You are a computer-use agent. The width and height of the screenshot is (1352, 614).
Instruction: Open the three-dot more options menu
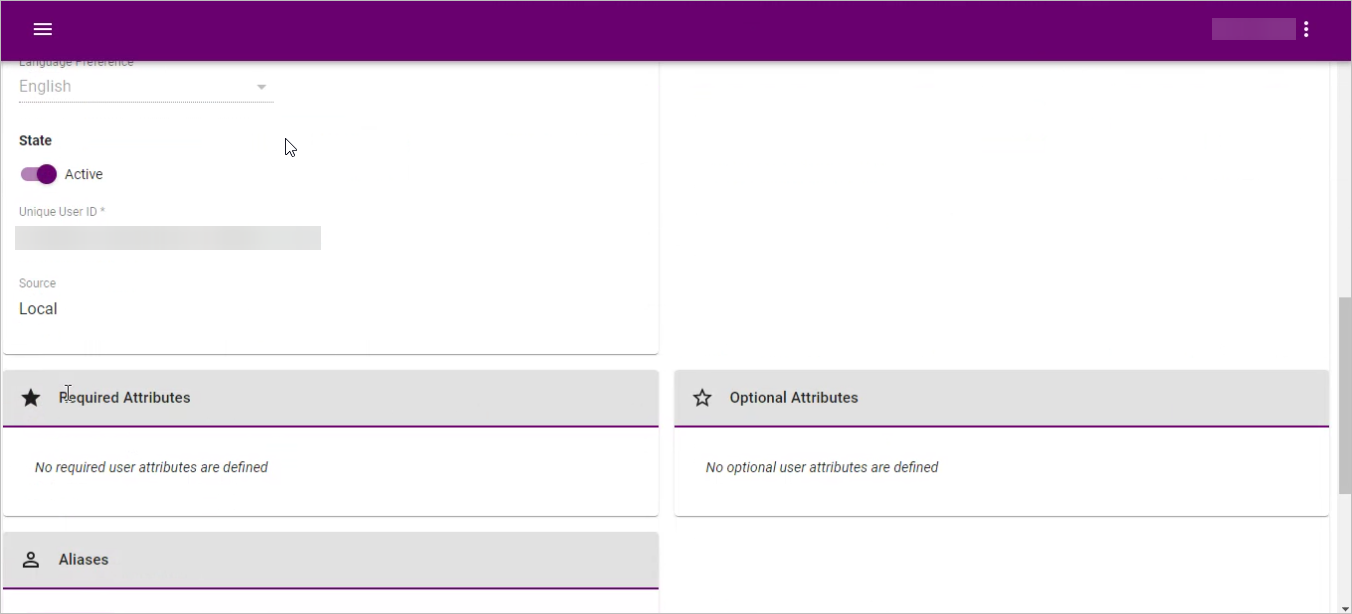tap(1306, 29)
